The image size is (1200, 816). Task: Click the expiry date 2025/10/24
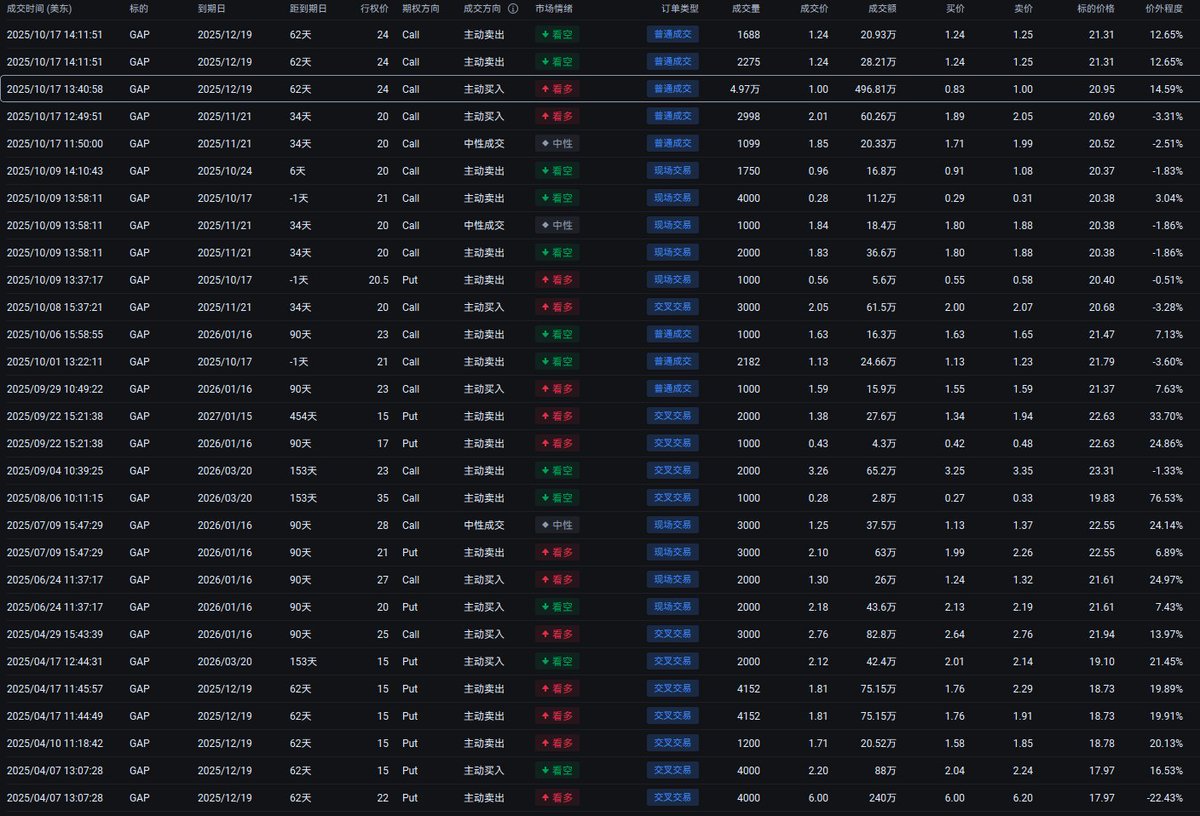(225, 171)
